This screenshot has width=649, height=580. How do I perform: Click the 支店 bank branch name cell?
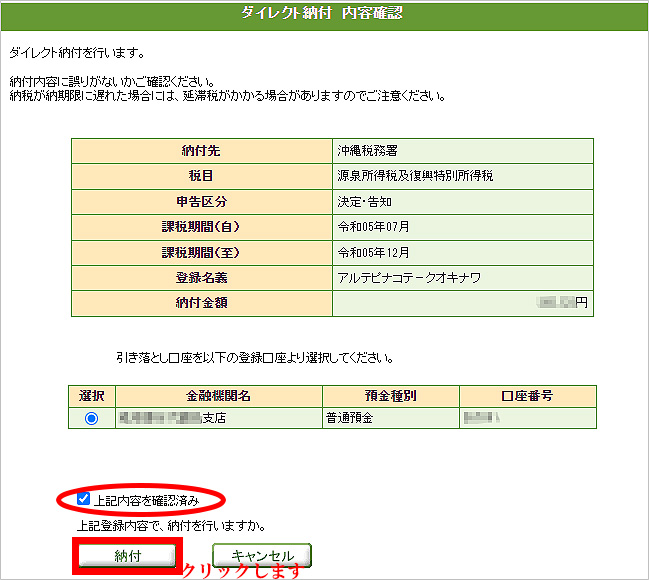[219, 418]
